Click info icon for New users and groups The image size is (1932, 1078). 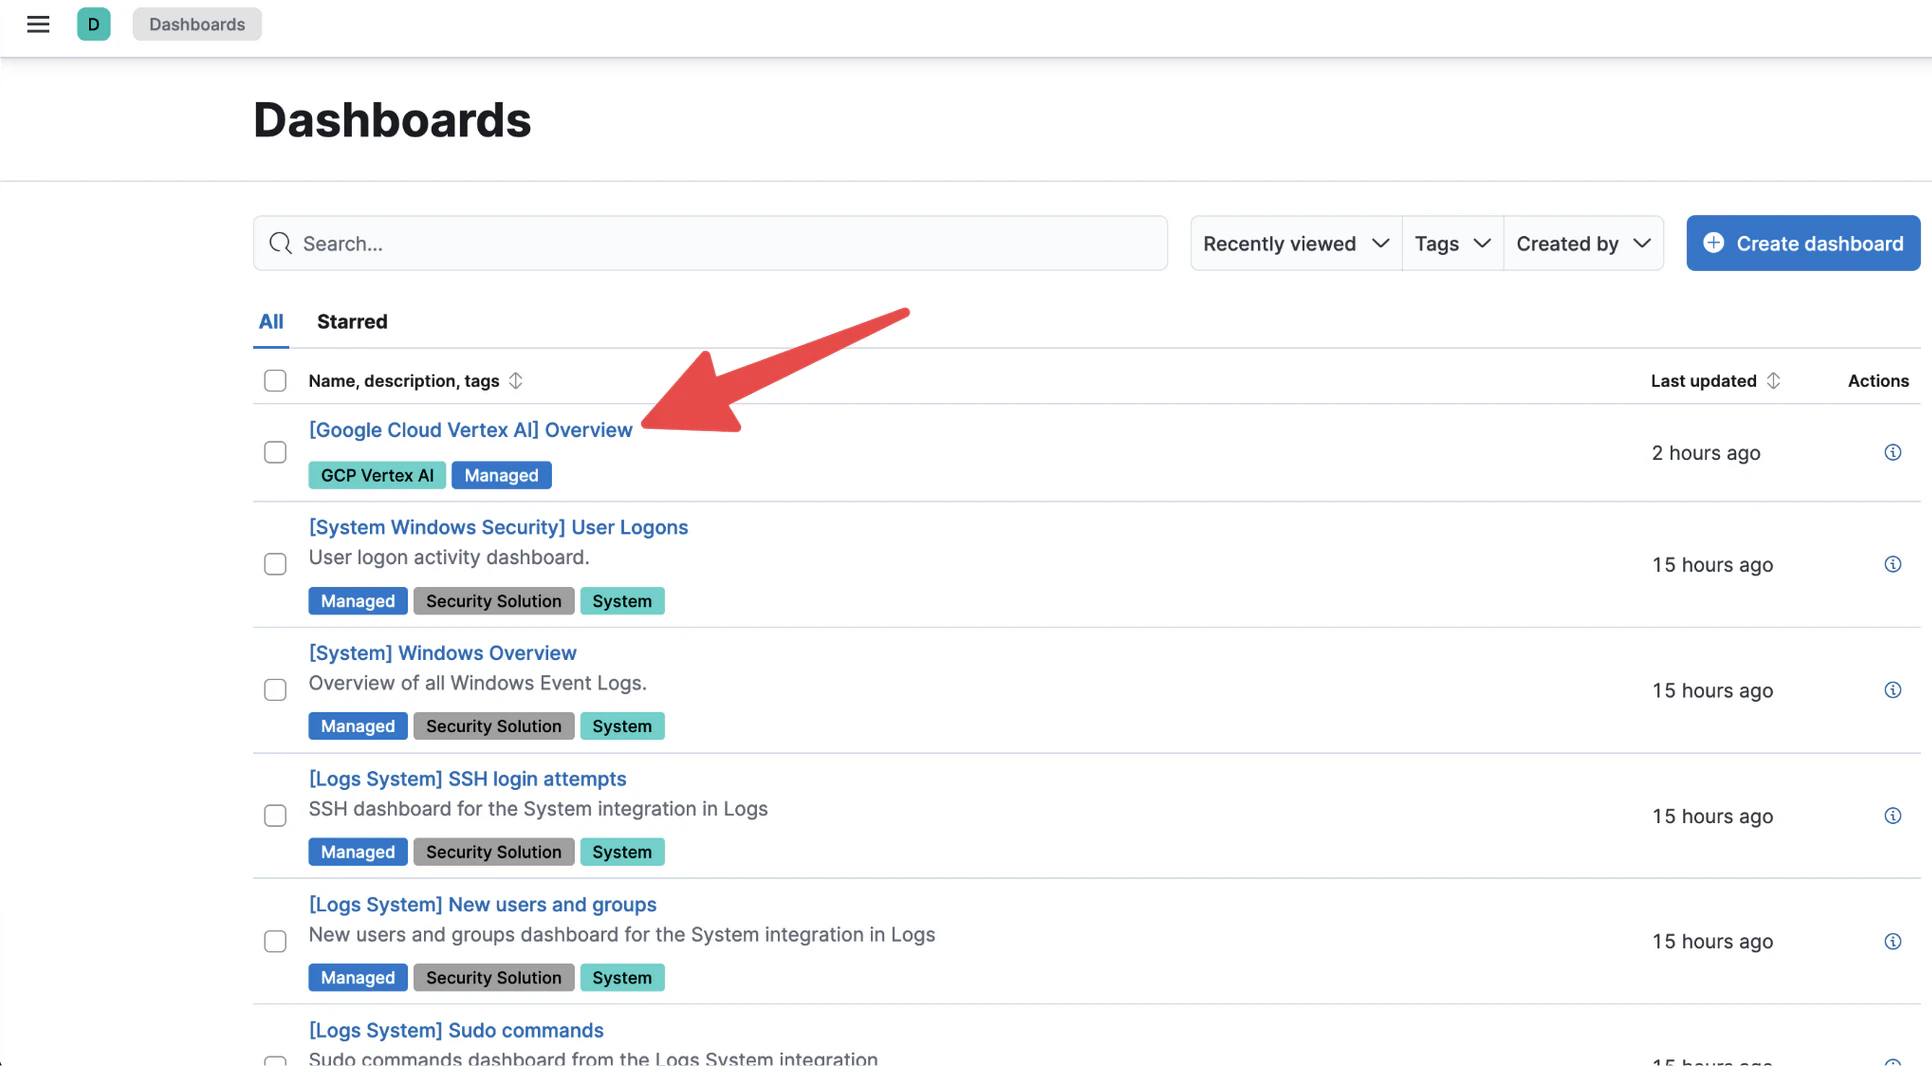coord(1892,942)
